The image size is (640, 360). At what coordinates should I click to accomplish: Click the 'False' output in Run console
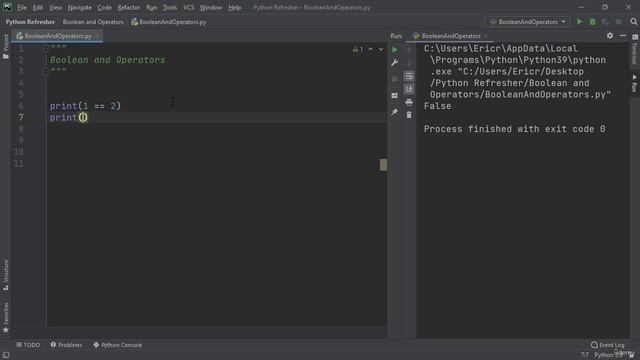click(x=438, y=106)
